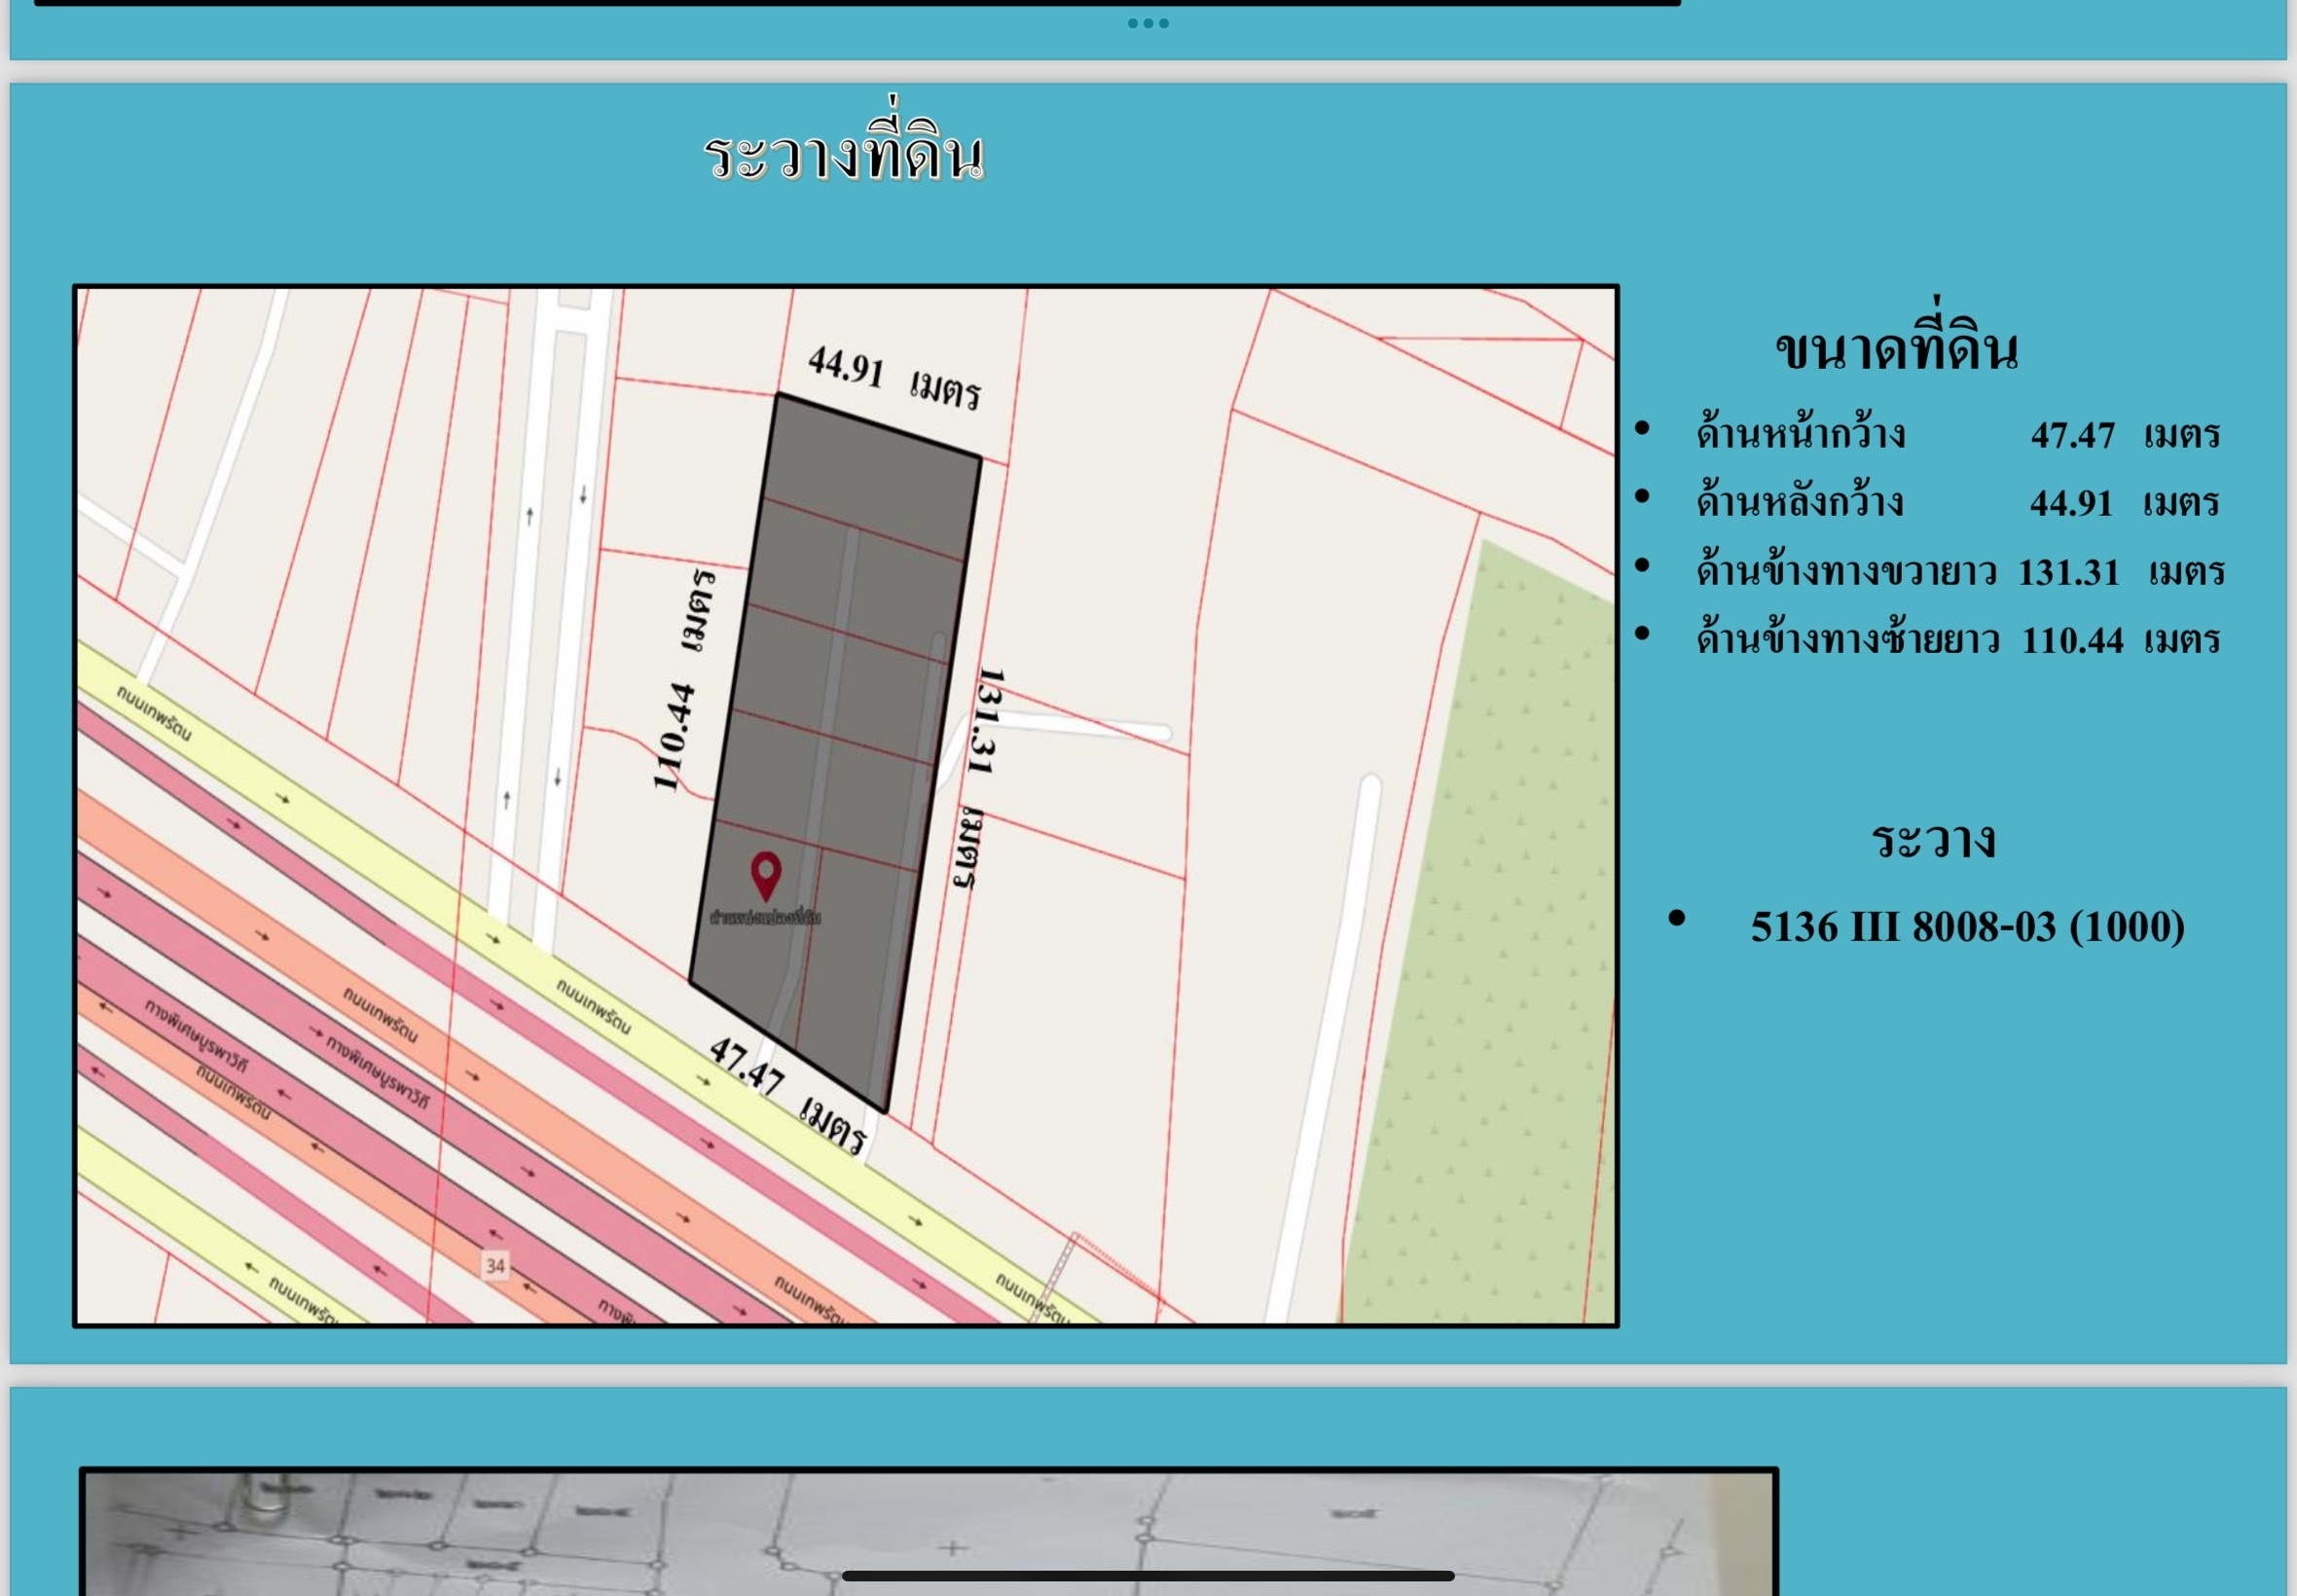This screenshot has height=1596, width=2297.
Task: Open the survey document image at bottom
Action: pos(929,1531)
